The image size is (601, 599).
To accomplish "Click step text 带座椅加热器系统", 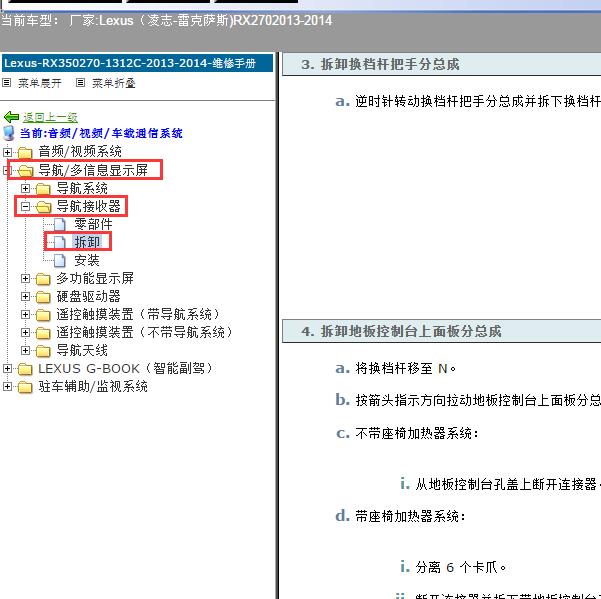I will pos(410,516).
